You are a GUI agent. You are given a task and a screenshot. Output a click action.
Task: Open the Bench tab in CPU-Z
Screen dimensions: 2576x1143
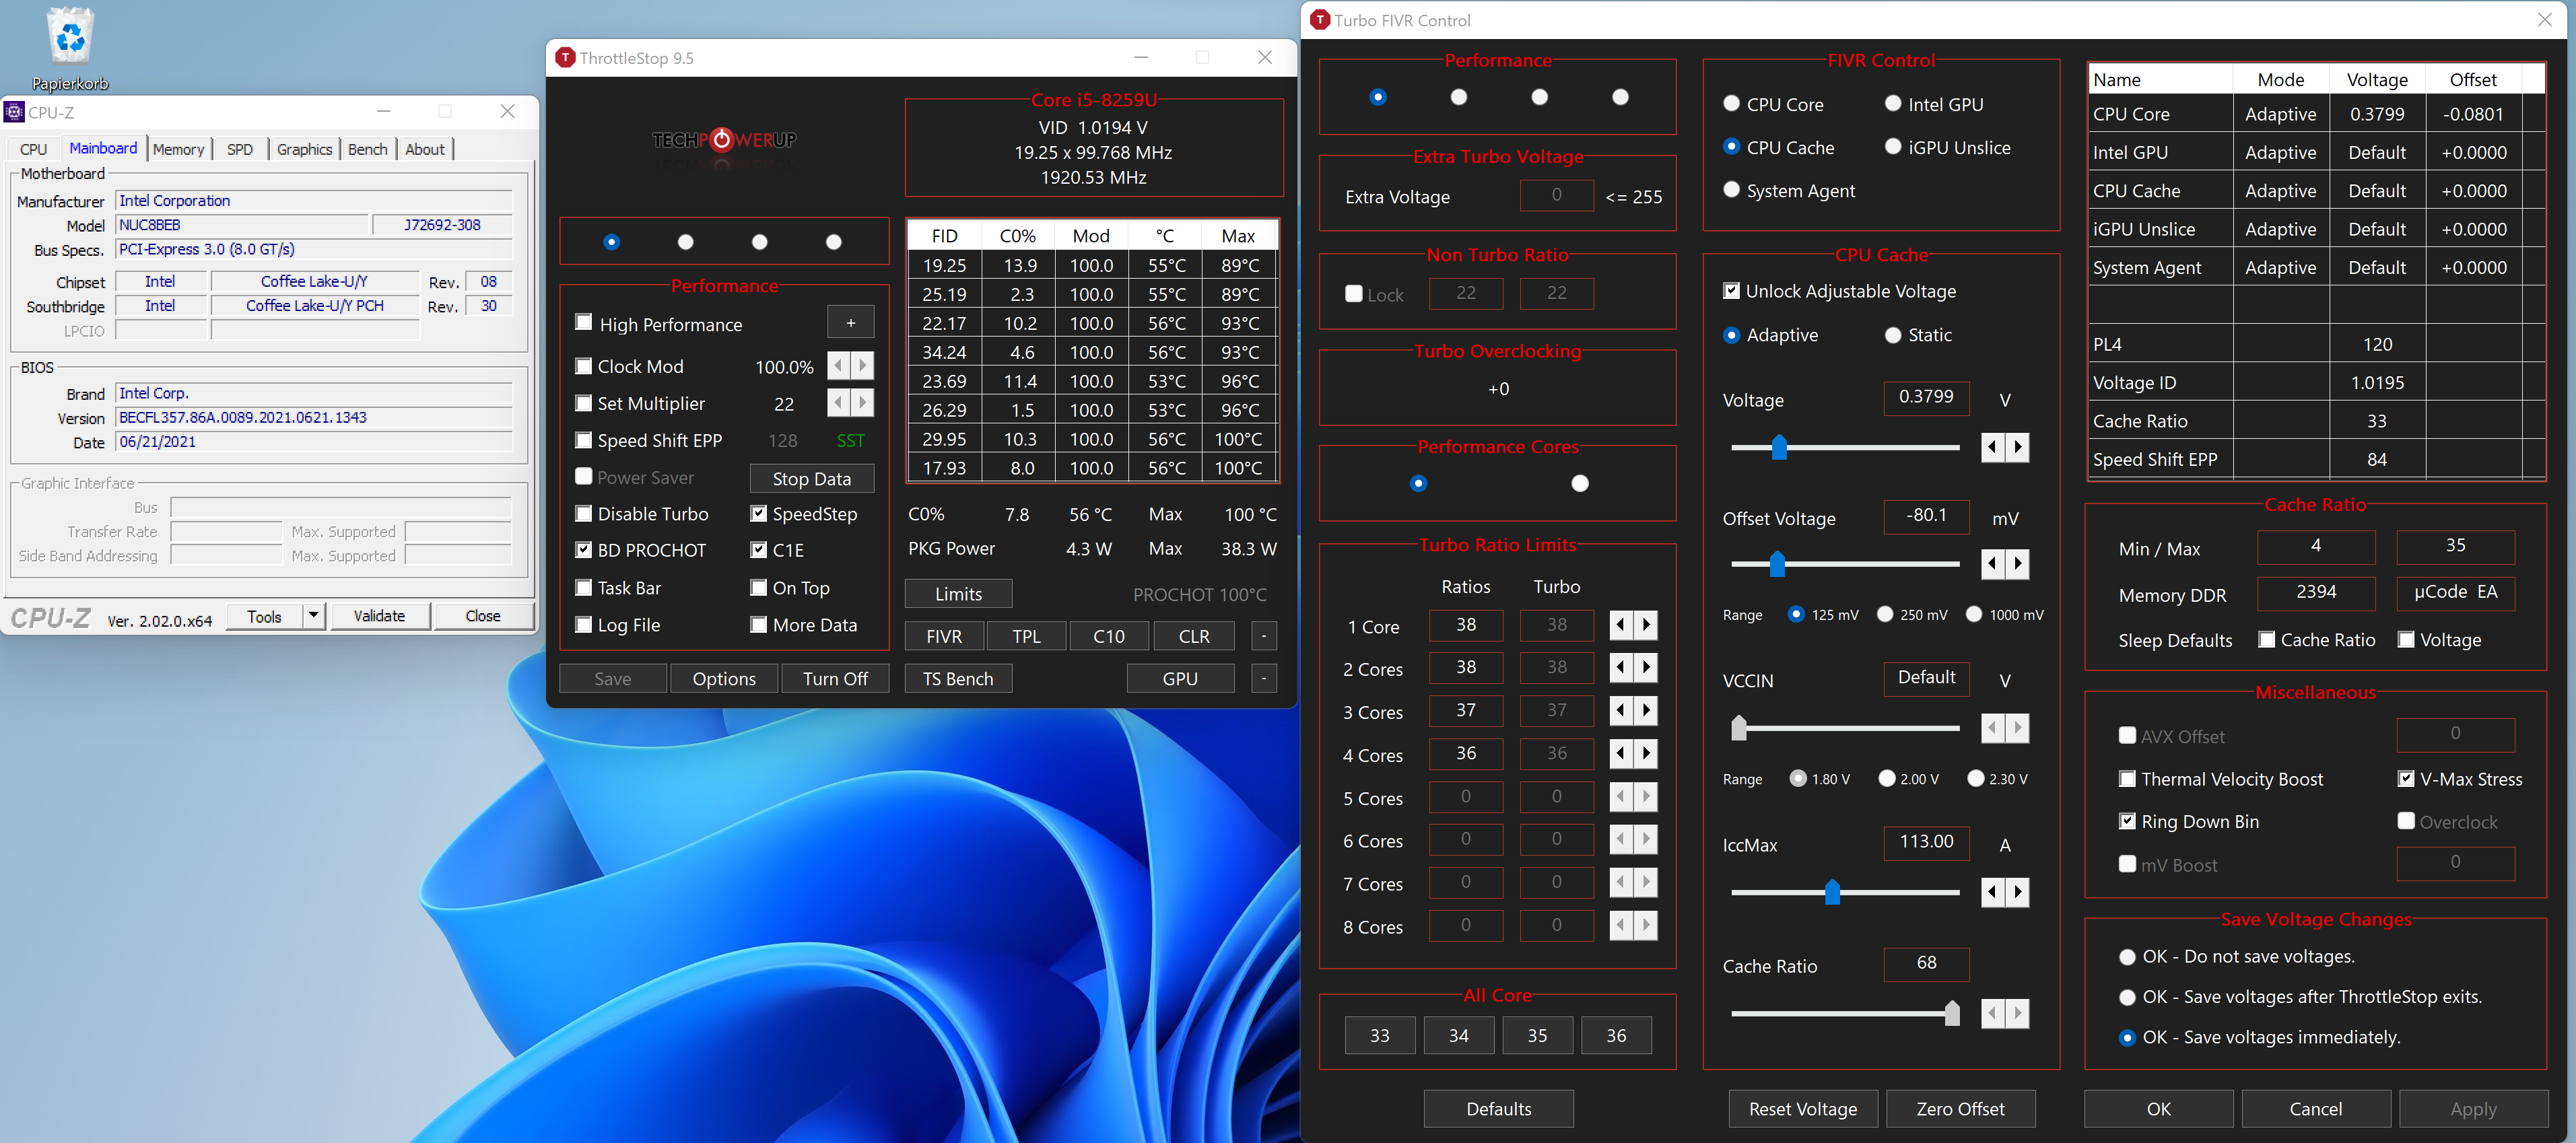[x=367, y=149]
